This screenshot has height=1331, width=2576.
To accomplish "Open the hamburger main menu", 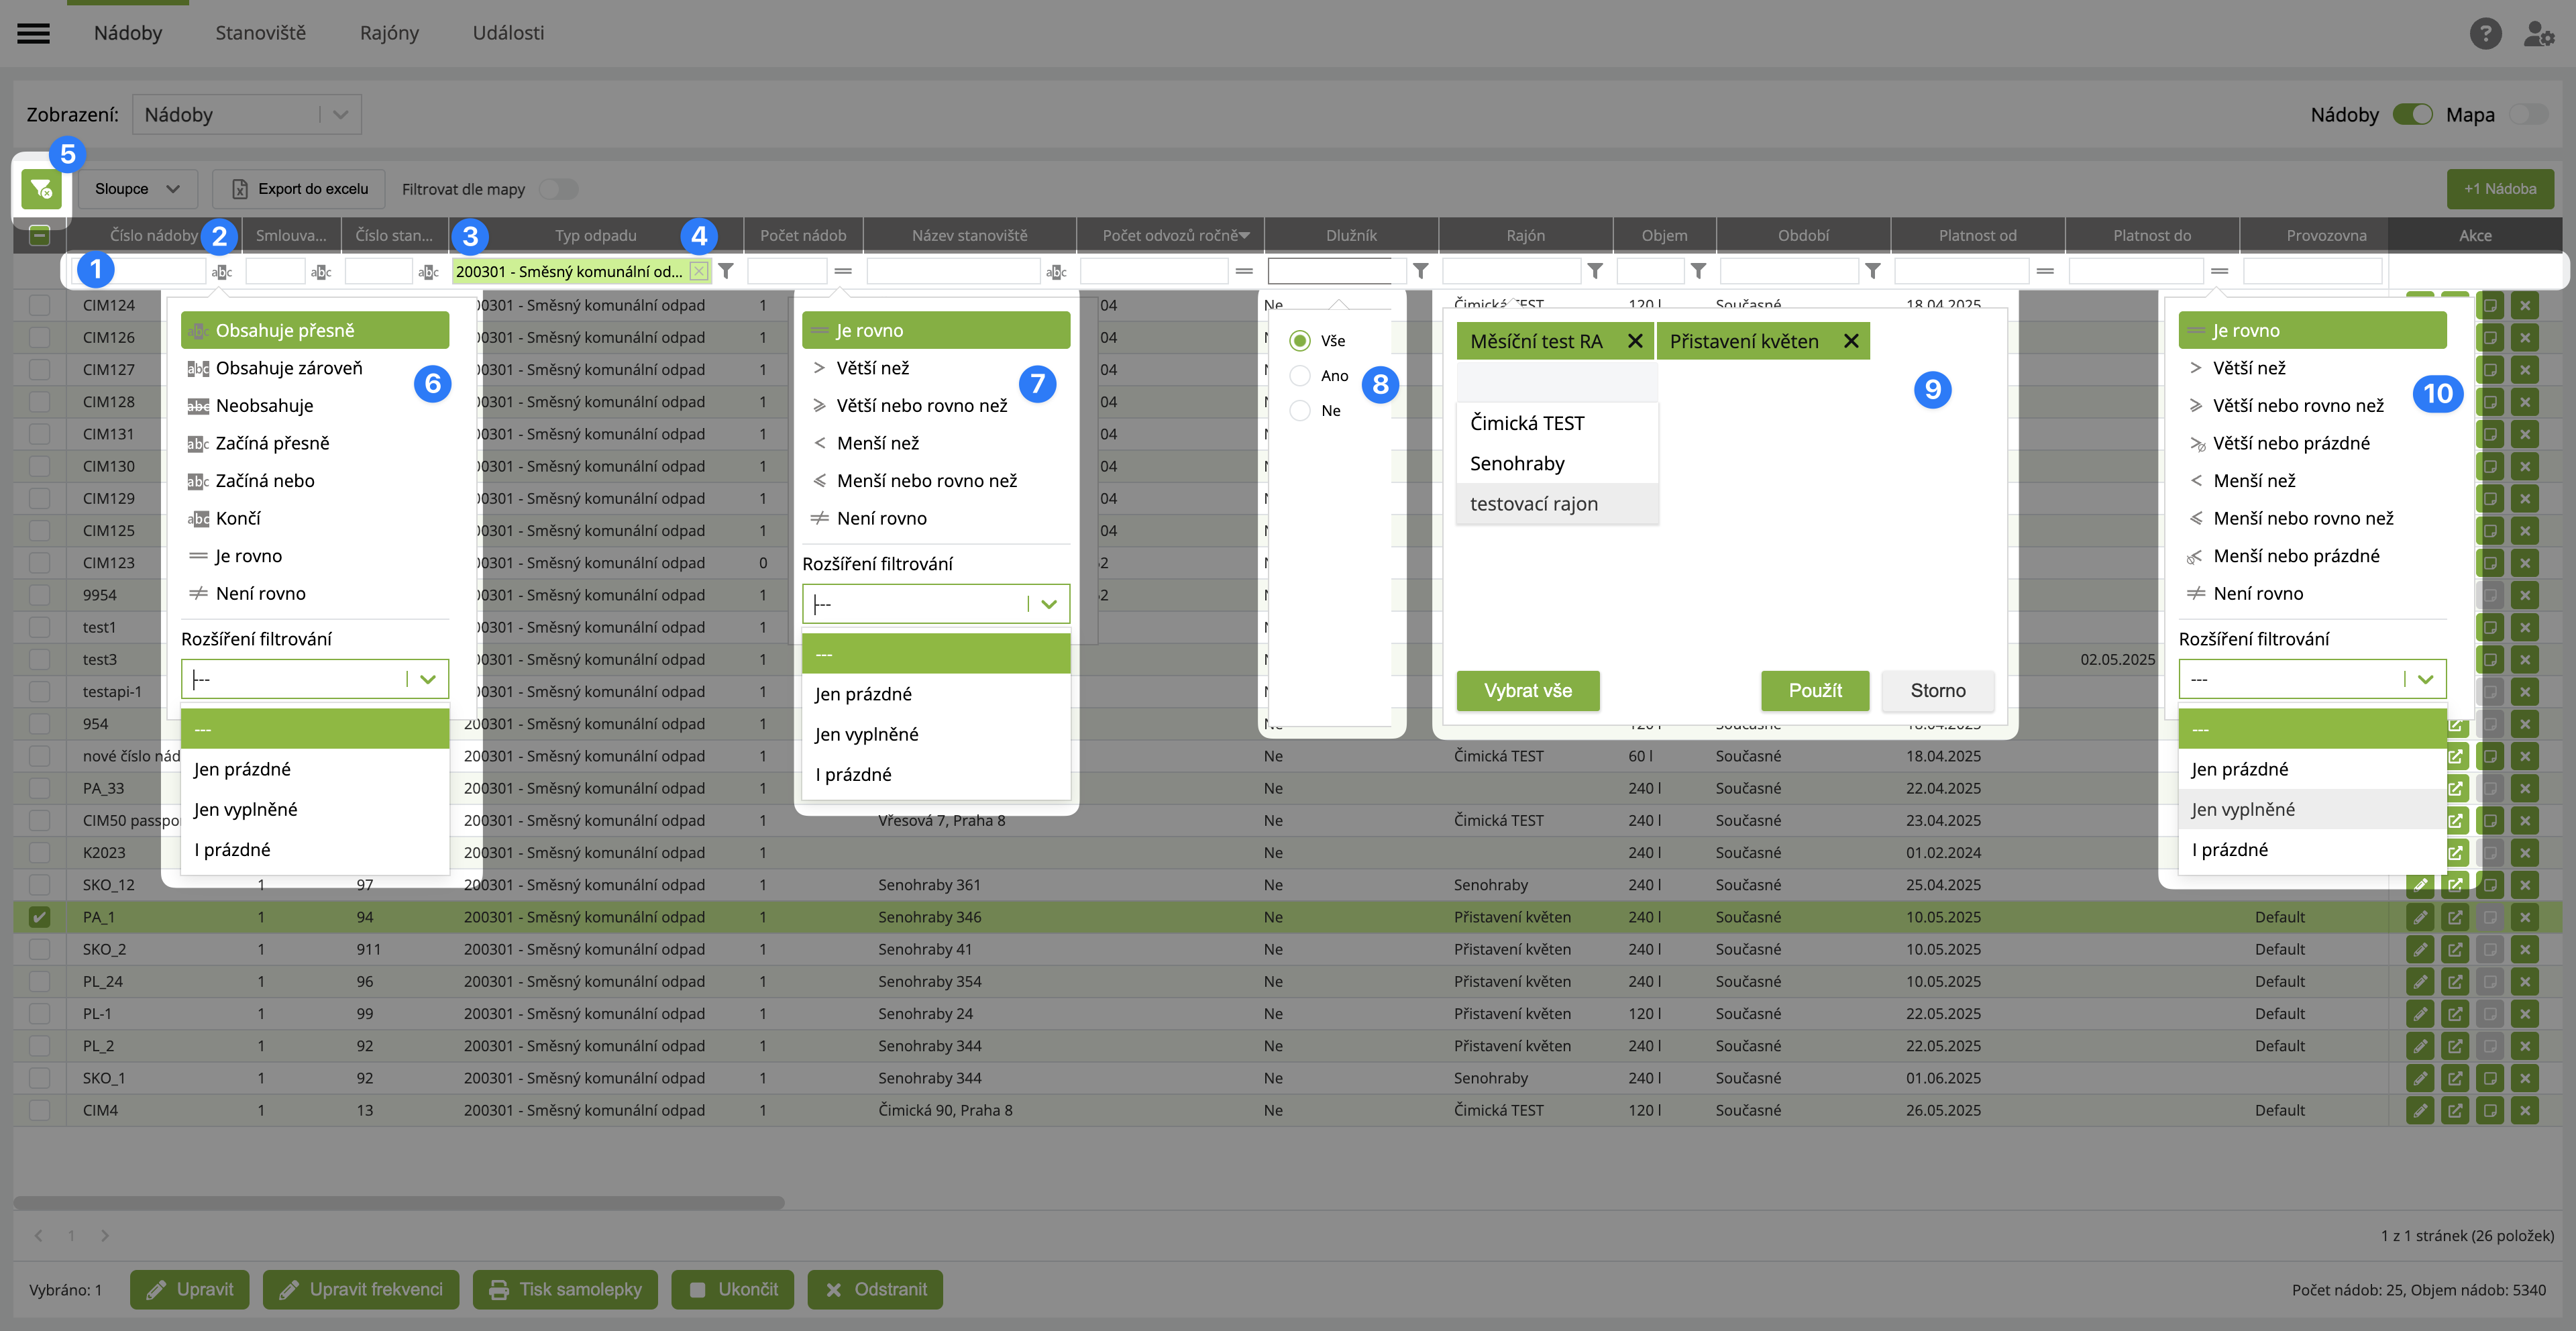I will 33,33.
